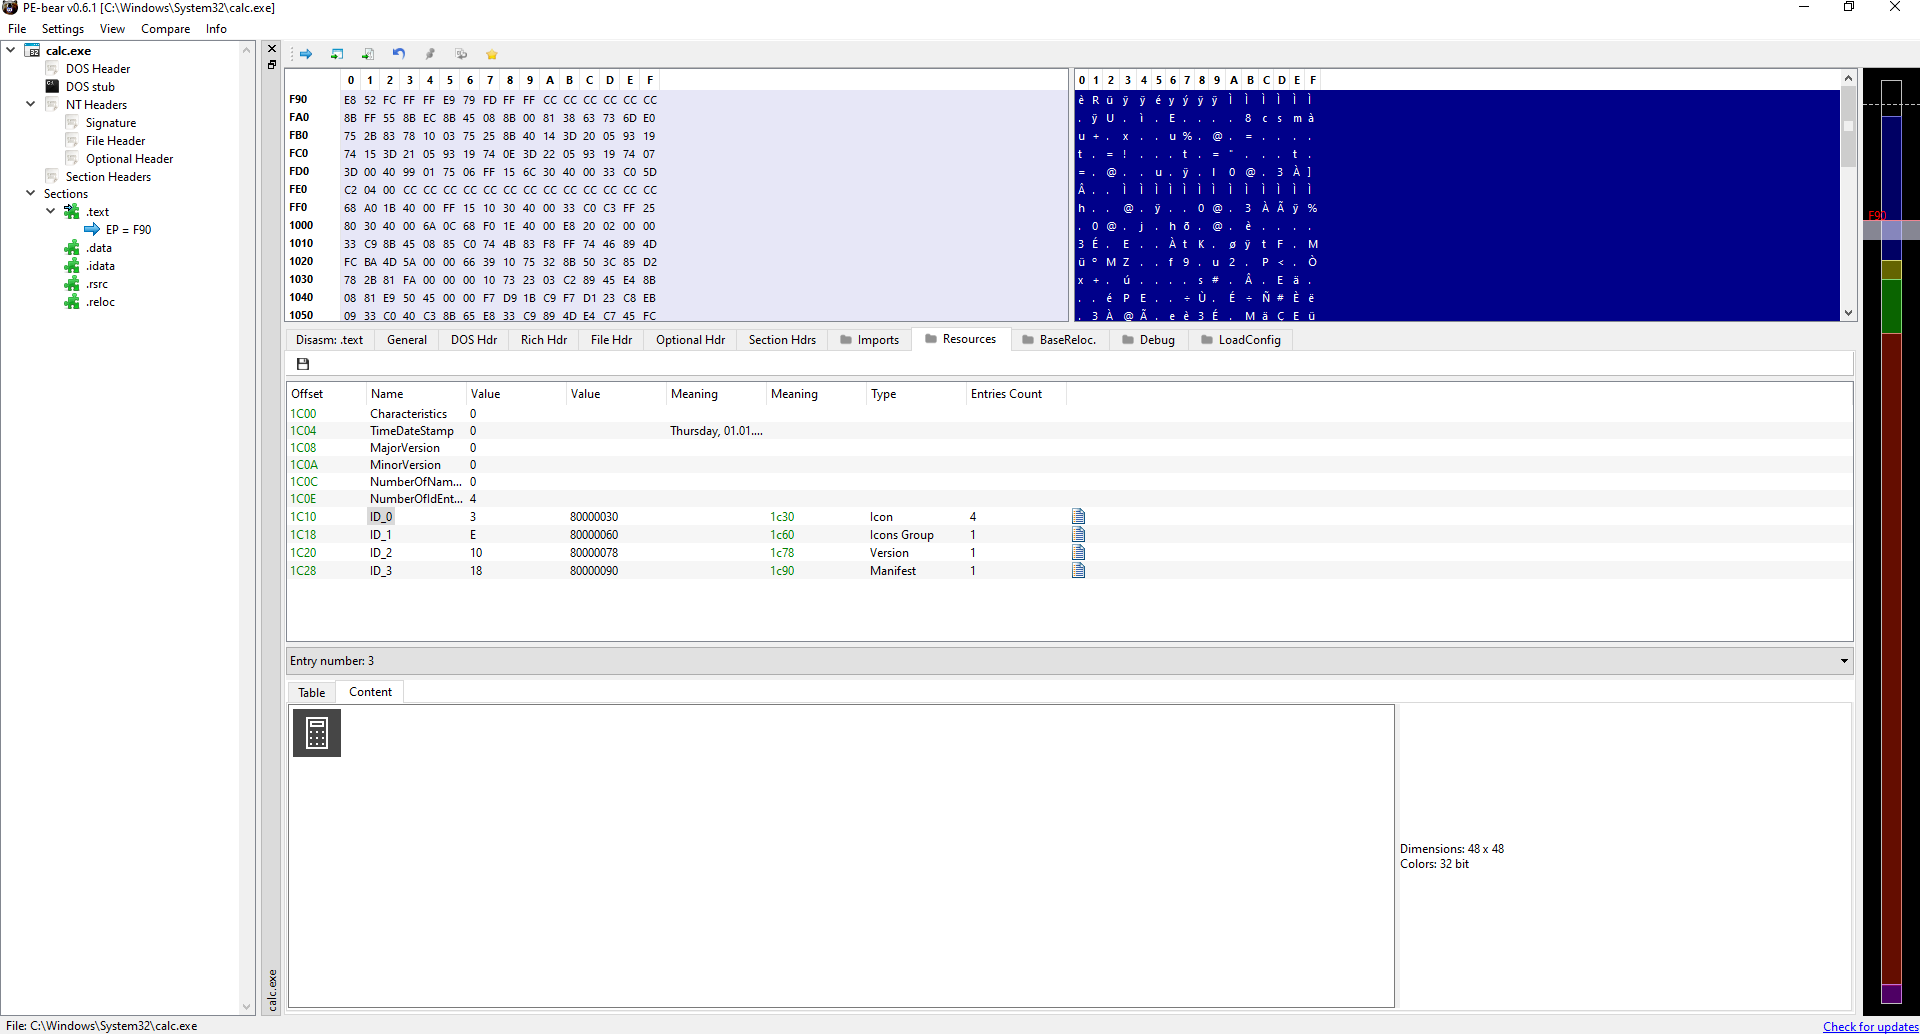Click the Offset column header
The width and height of the screenshot is (1920, 1034).
pyautogui.click(x=326, y=394)
